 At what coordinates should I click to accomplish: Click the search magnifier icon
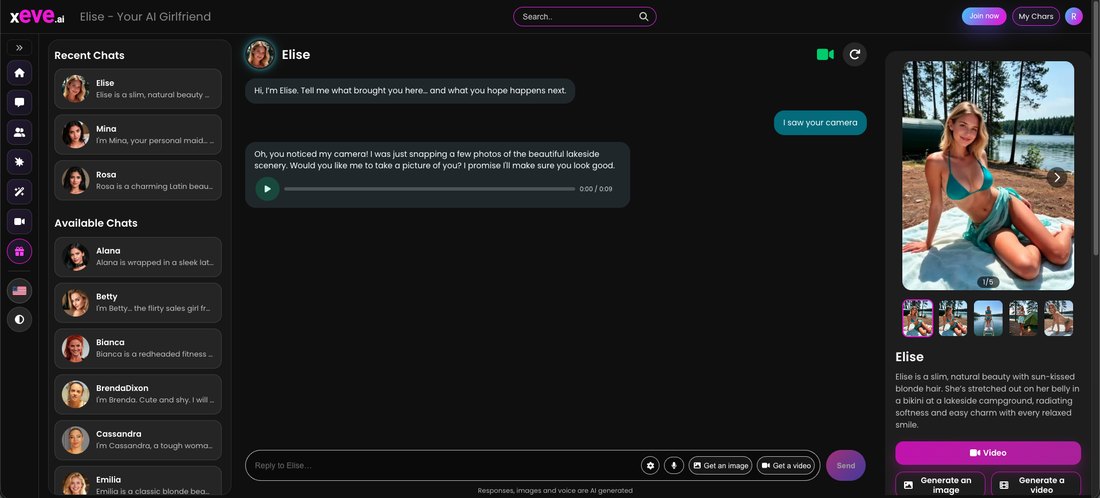coord(643,17)
